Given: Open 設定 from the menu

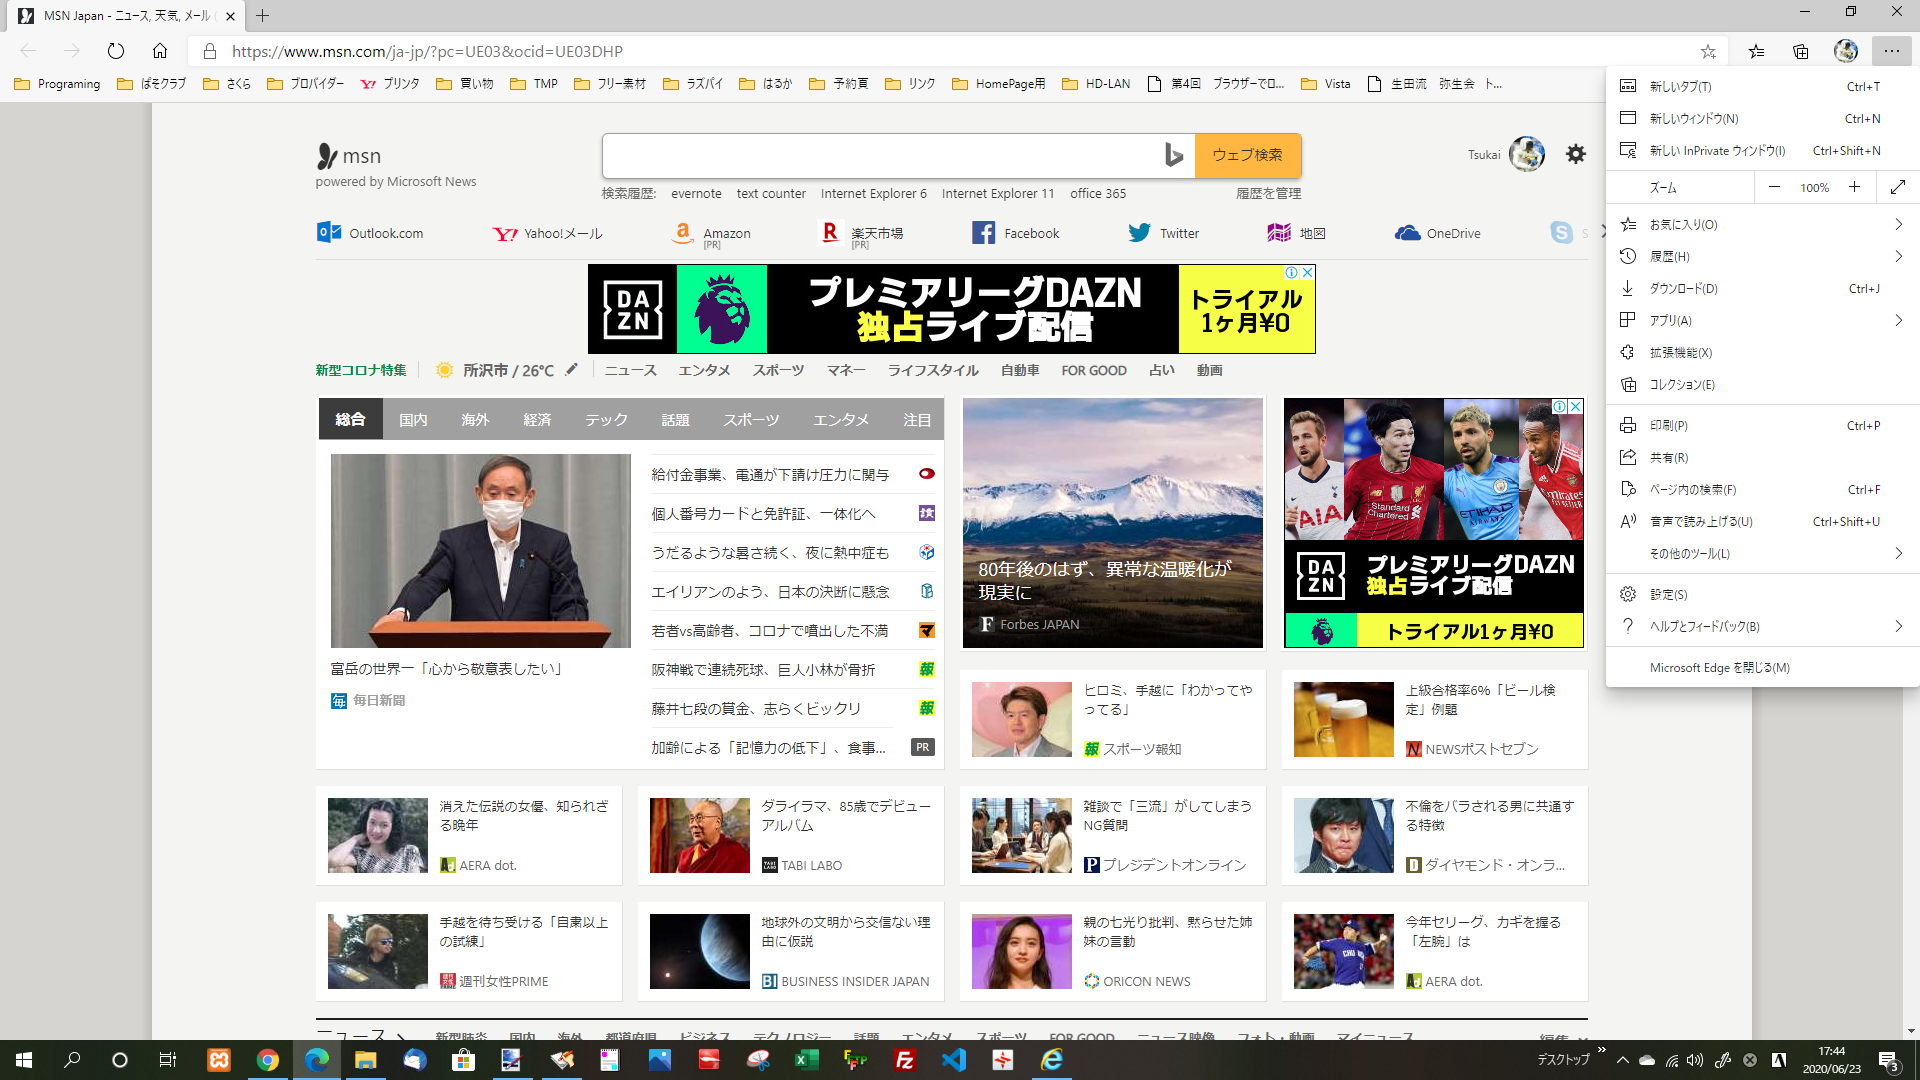Looking at the screenshot, I should pyautogui.click(x=1668, y=594).
